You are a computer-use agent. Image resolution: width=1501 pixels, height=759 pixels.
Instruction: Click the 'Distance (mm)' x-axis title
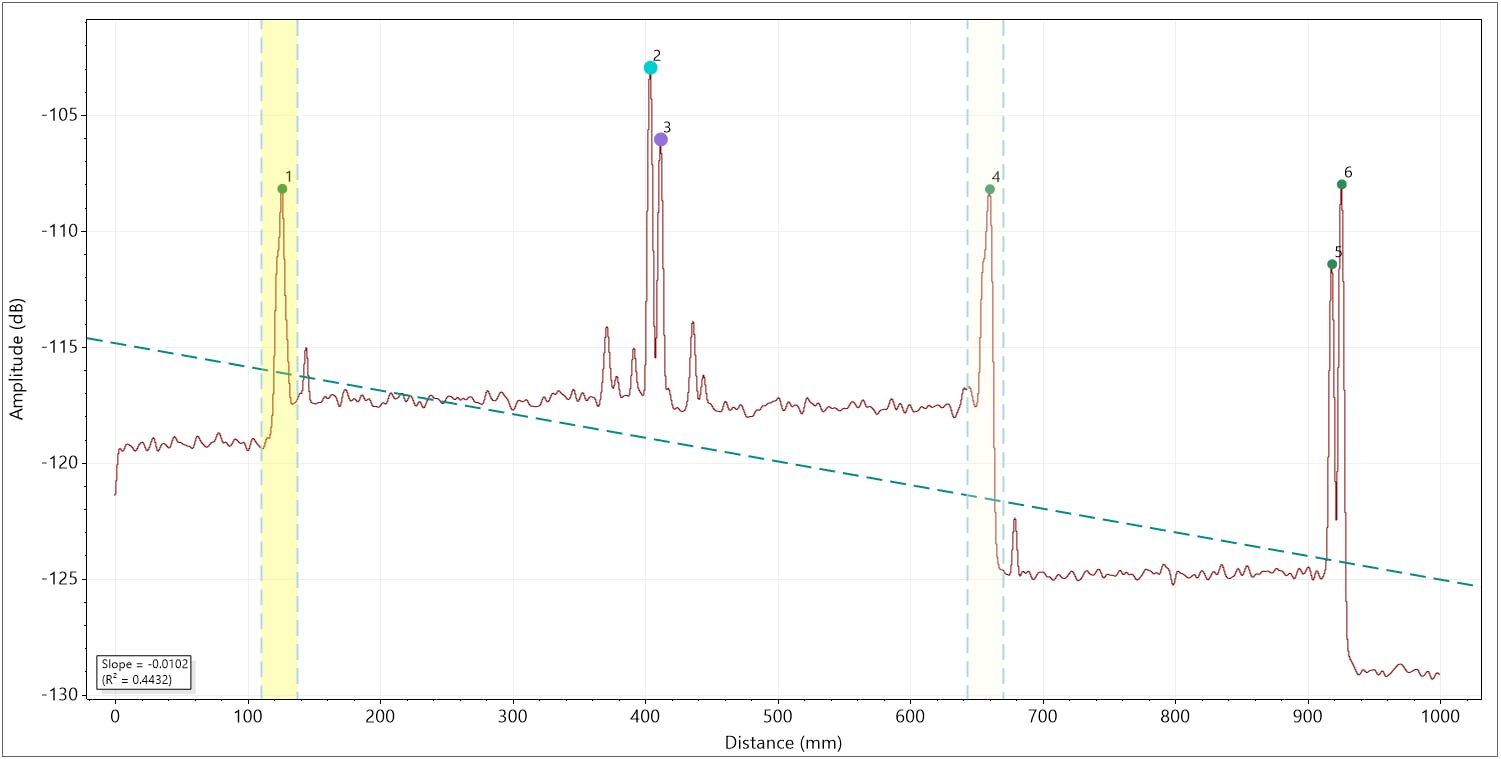click(x=783, y=743)
